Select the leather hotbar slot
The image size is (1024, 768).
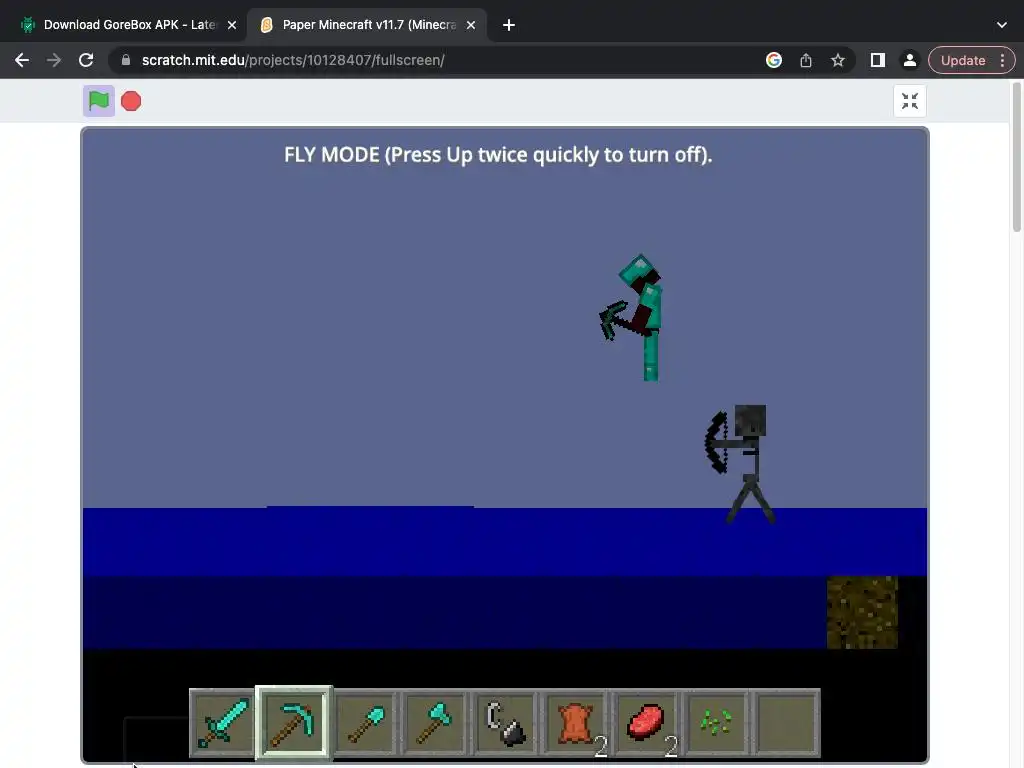[577, 723]
